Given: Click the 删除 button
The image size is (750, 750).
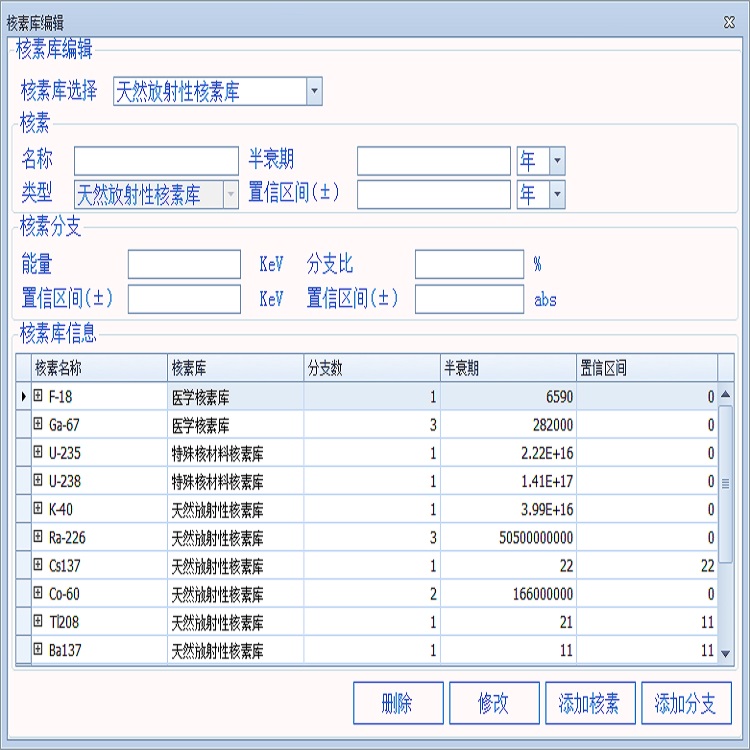Looking at the screenshot, I should [397, 703].
